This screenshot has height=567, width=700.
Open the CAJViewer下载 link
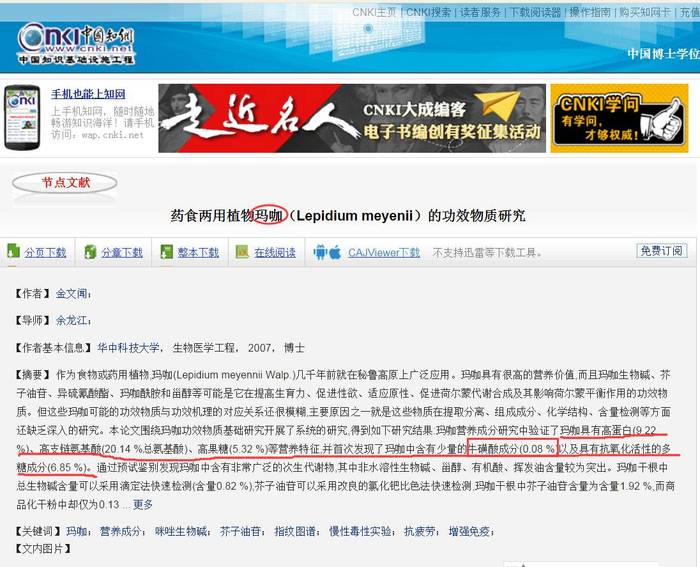coord(384,253)
